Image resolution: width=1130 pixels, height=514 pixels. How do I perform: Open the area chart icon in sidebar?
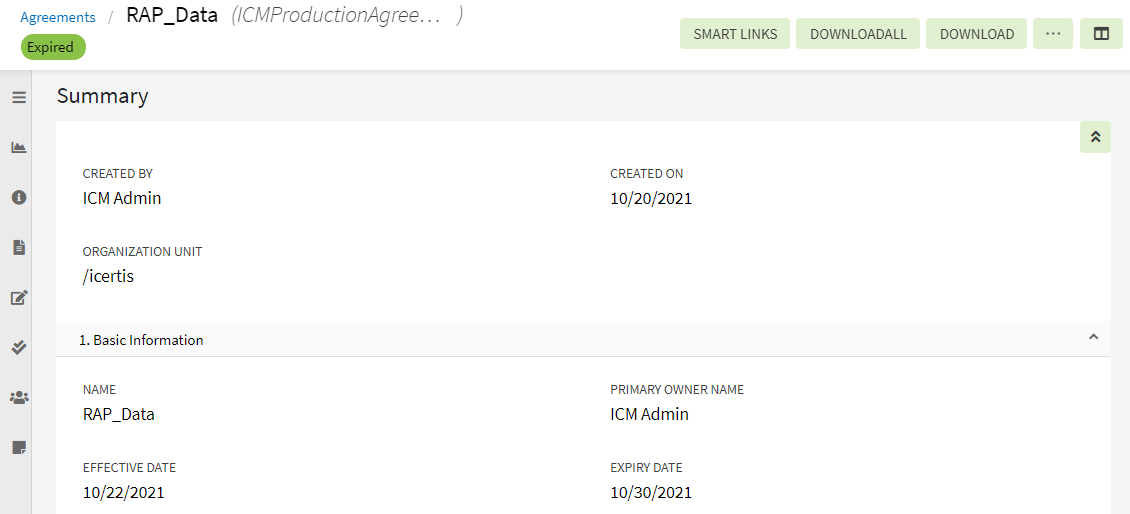(x=18, y=147)
